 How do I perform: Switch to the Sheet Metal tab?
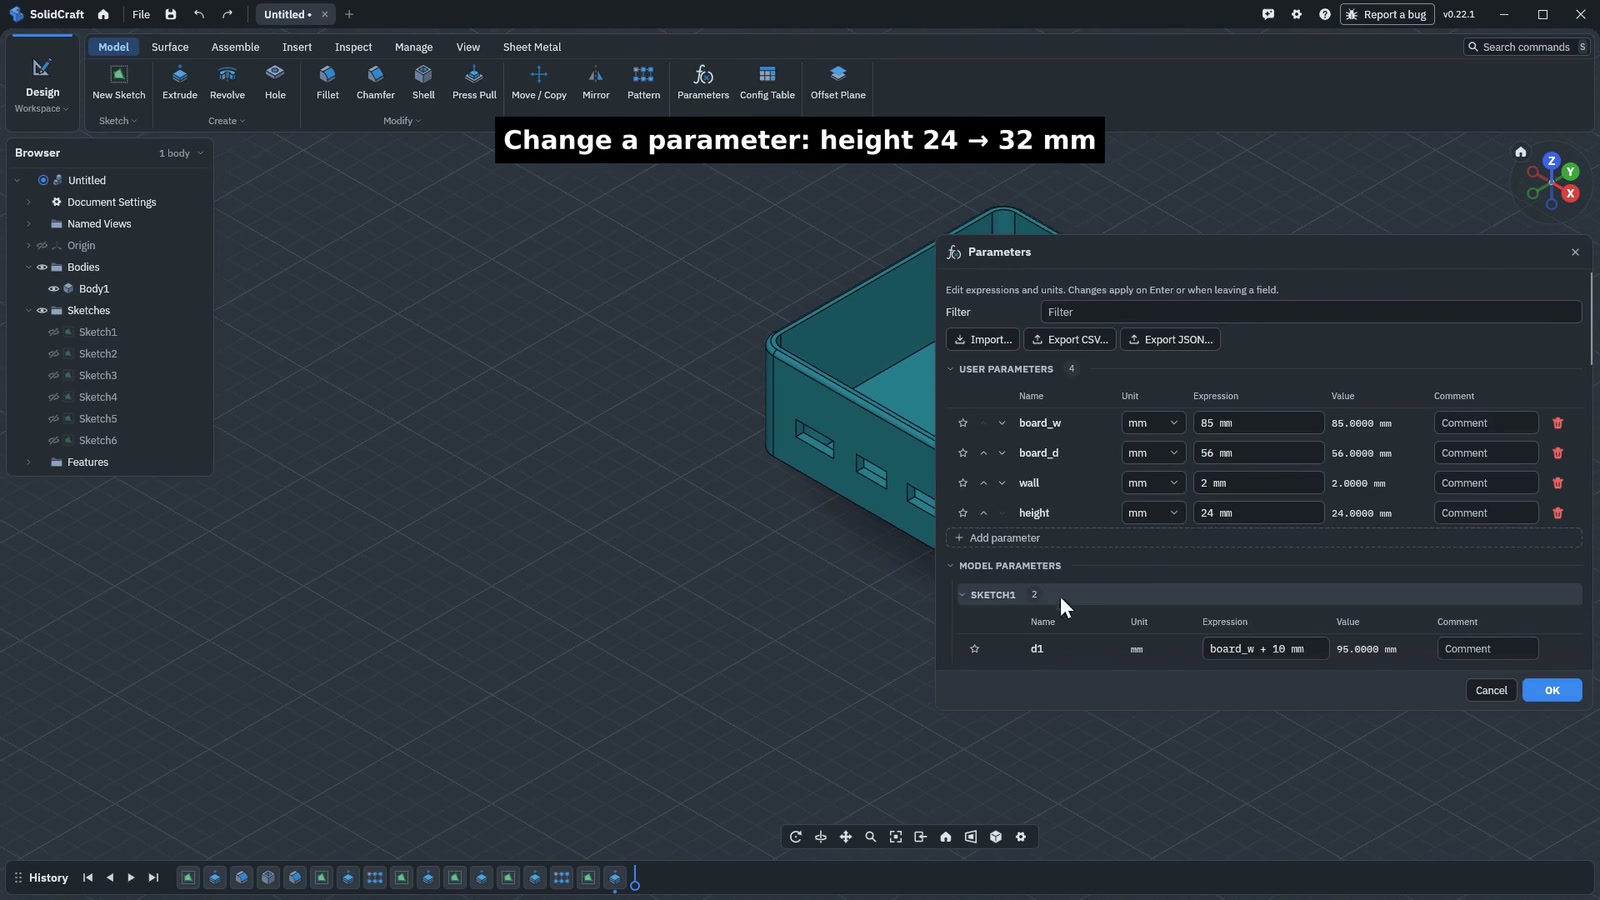coord(532,47)
